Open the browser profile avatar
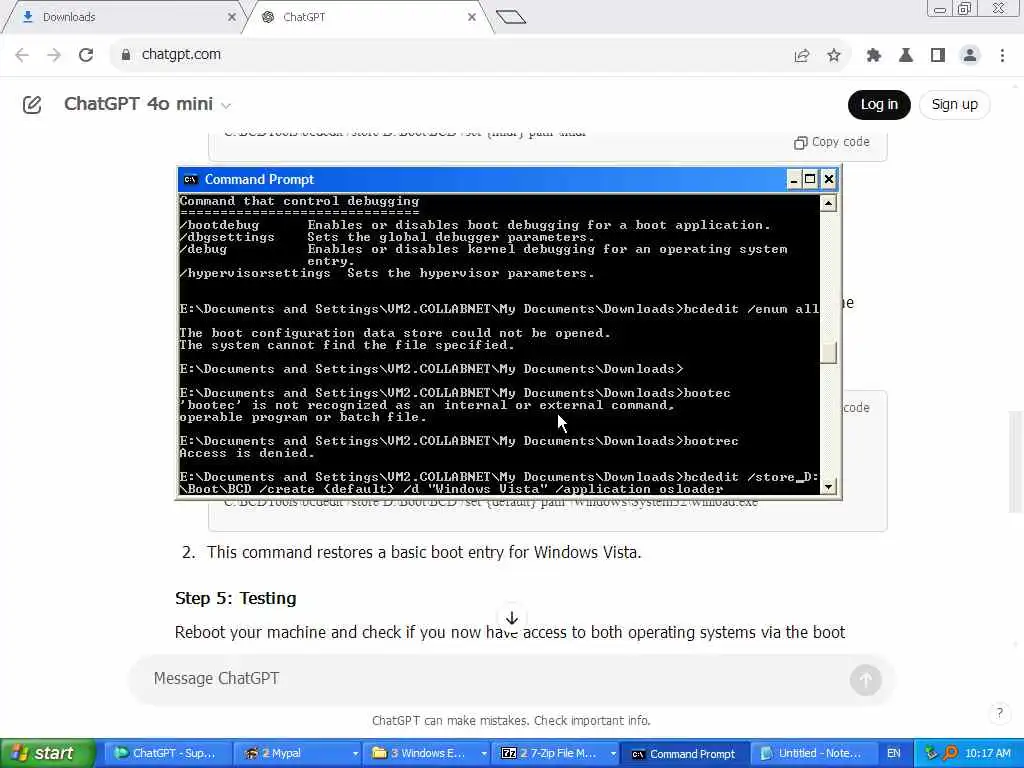 coord(970,56)
